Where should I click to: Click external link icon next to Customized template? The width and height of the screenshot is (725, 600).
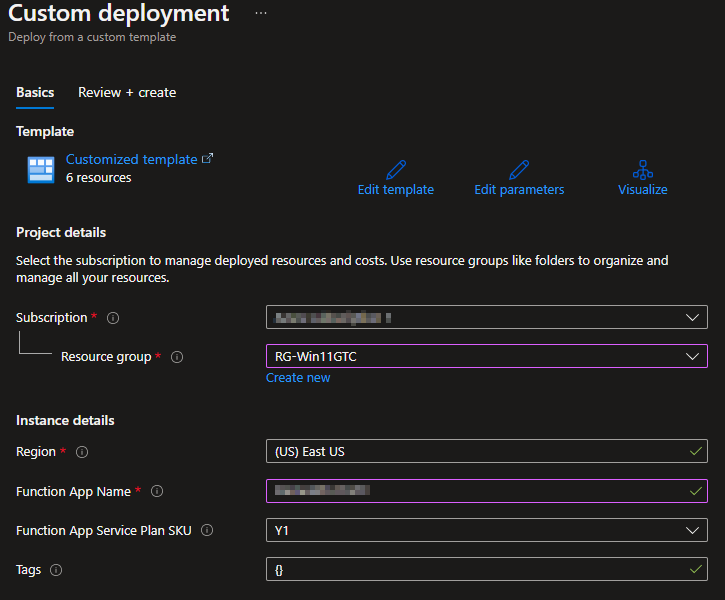pyautogui.click(x=208, y=159)
